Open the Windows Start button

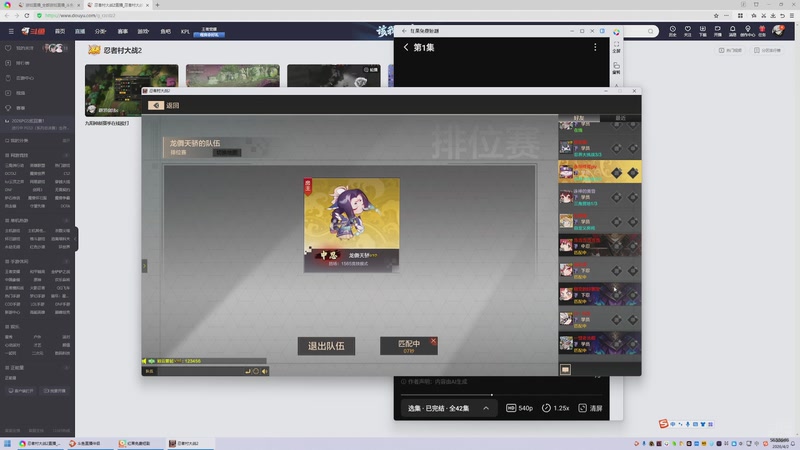coord(7,443)
